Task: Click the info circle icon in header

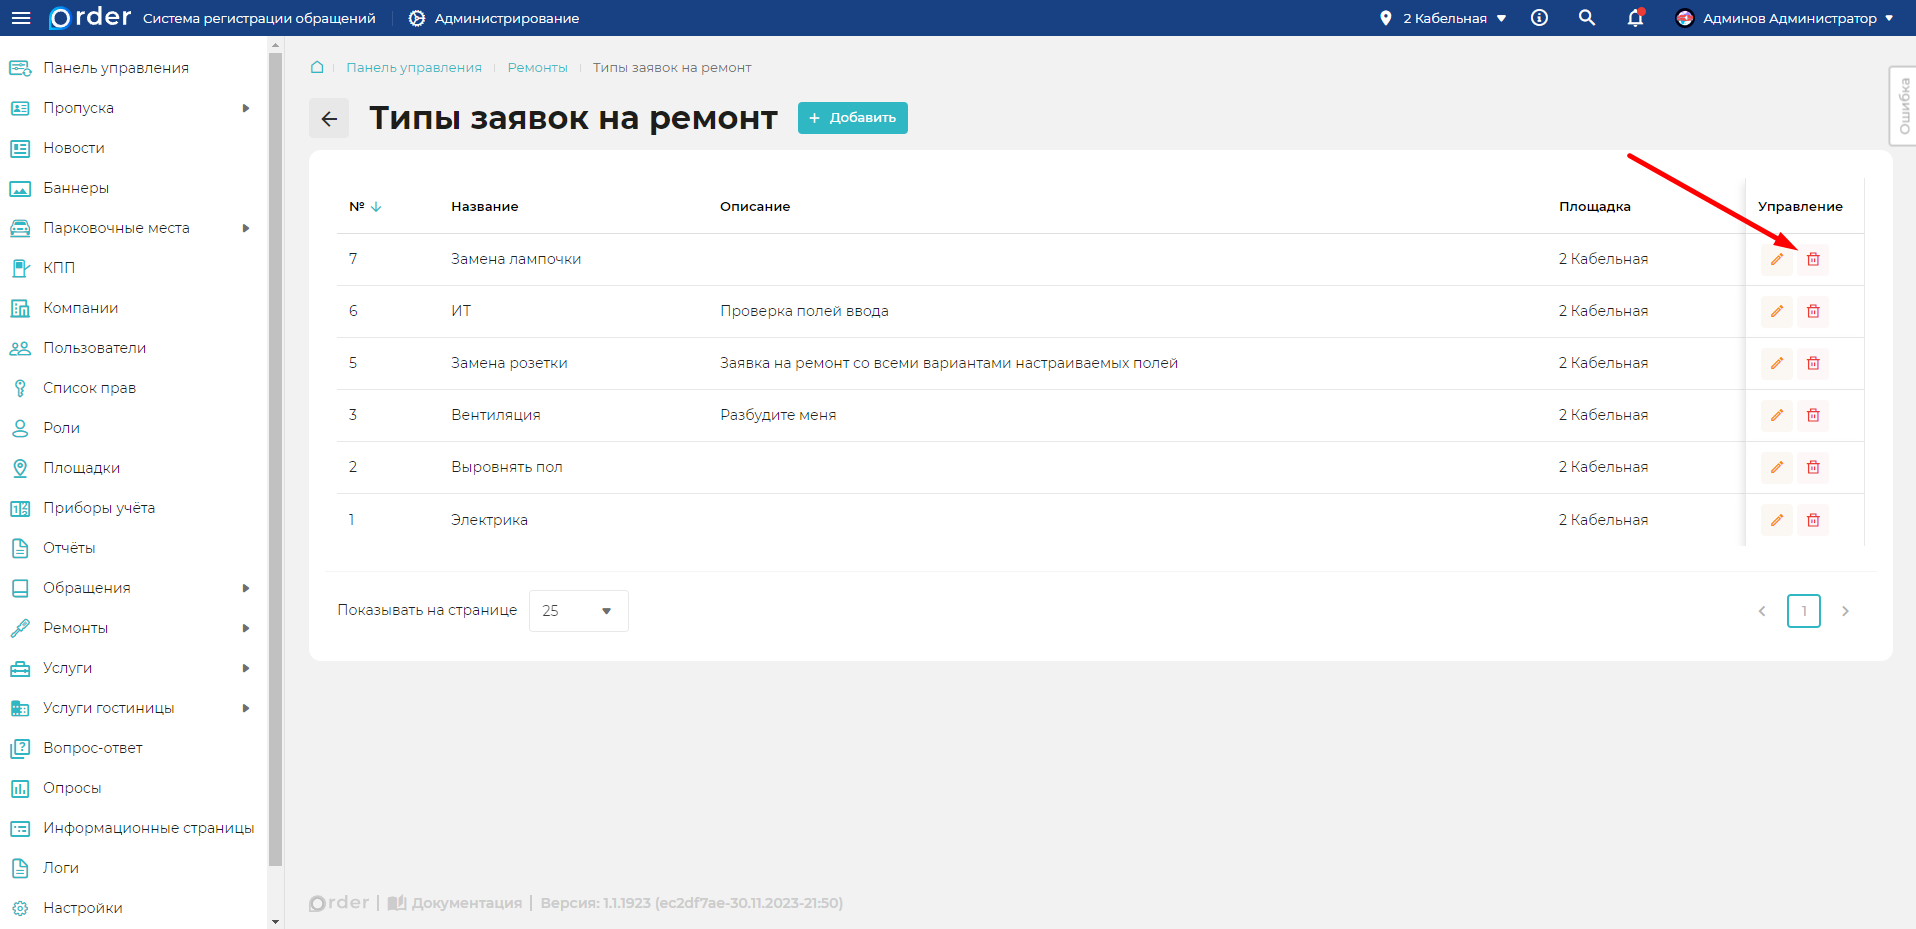Action: [x=1539, y=18]
